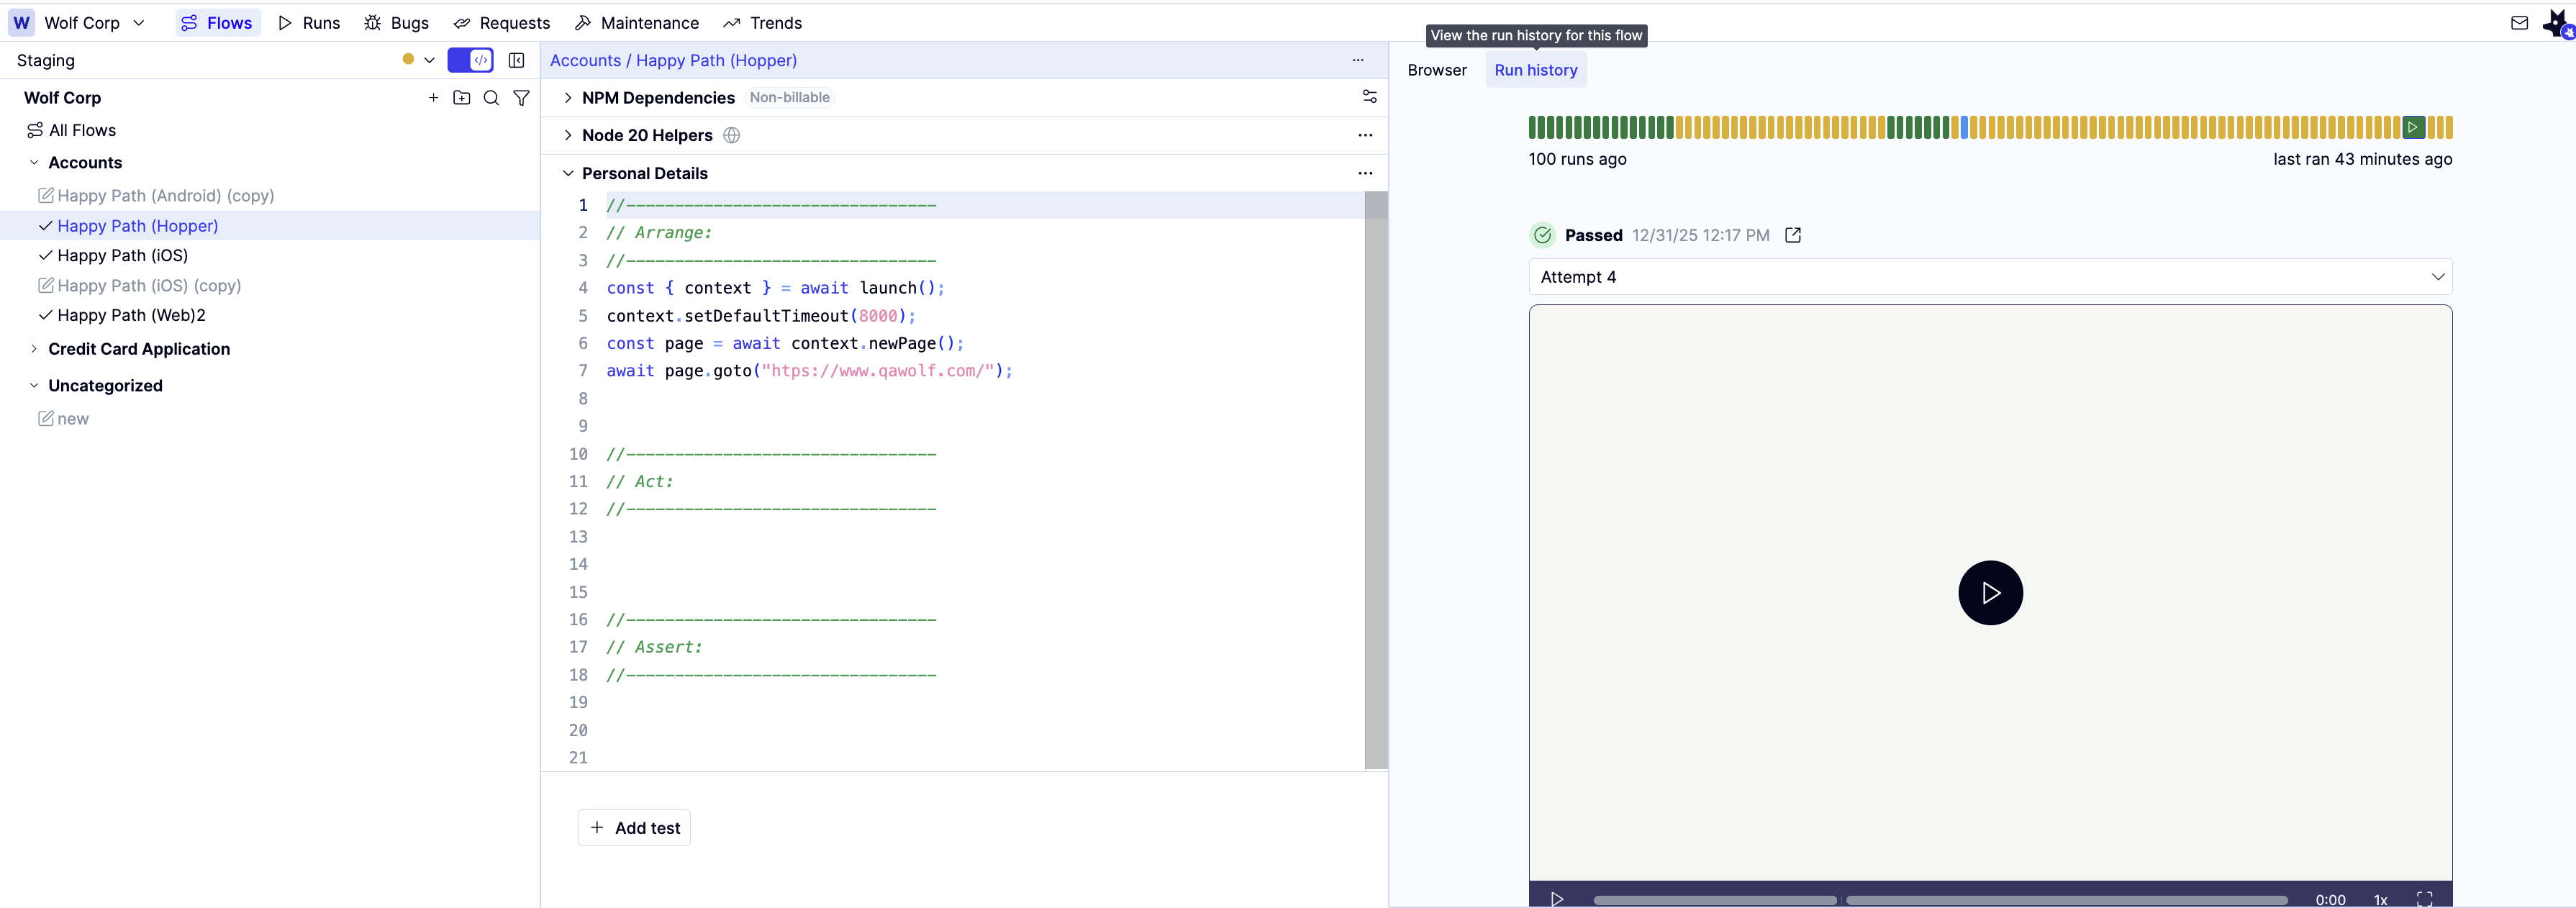The height and width of the screenshot is (908, 2576).
Task: Click the filter funnel icon
Action: pyautogui.click(x=521, y=98)
